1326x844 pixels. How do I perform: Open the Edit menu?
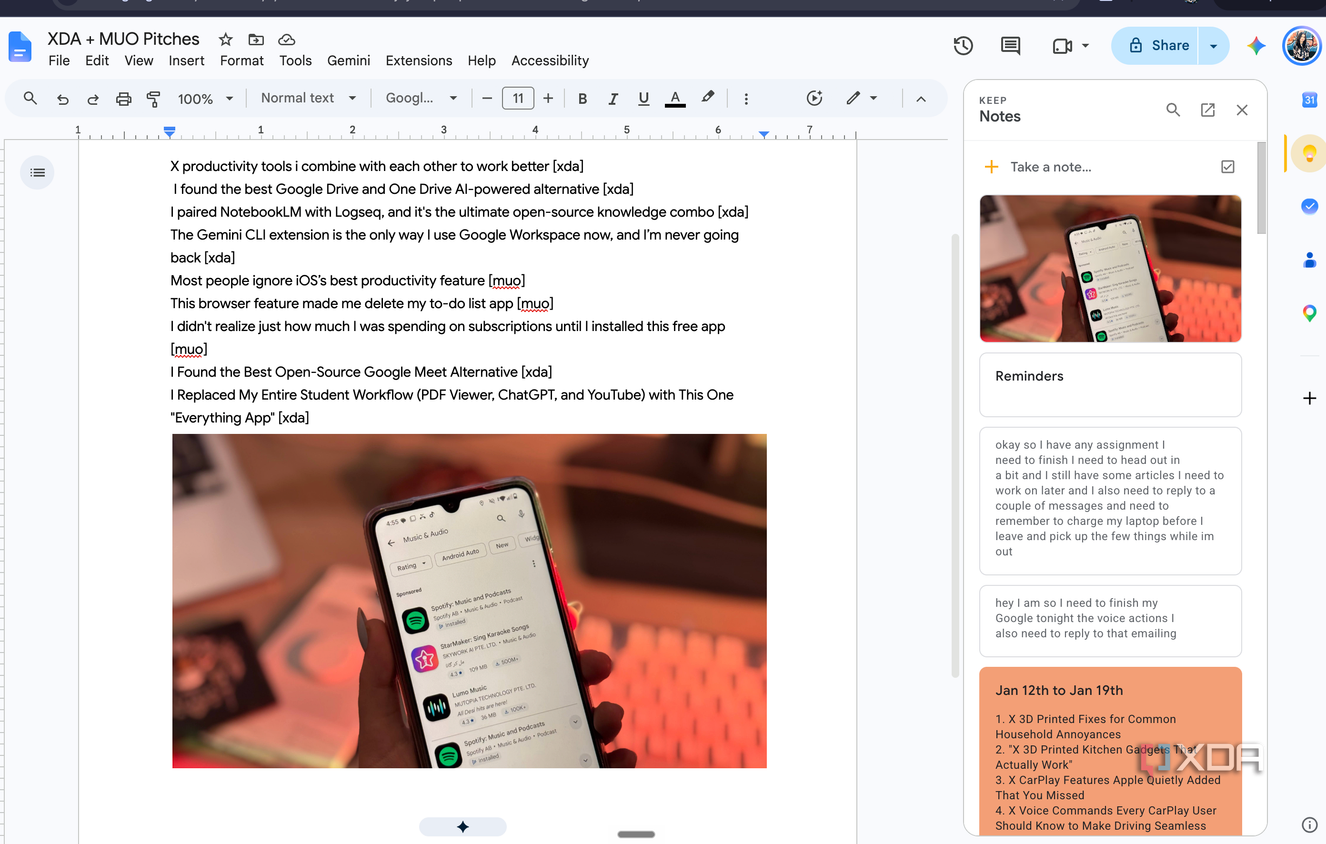click(x=97, y=61)
